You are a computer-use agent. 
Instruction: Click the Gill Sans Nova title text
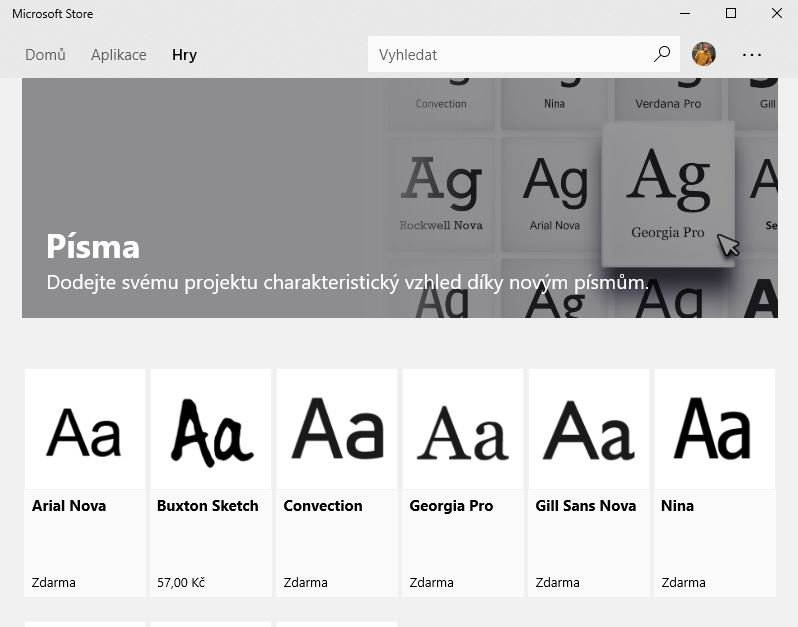[585, 505]
